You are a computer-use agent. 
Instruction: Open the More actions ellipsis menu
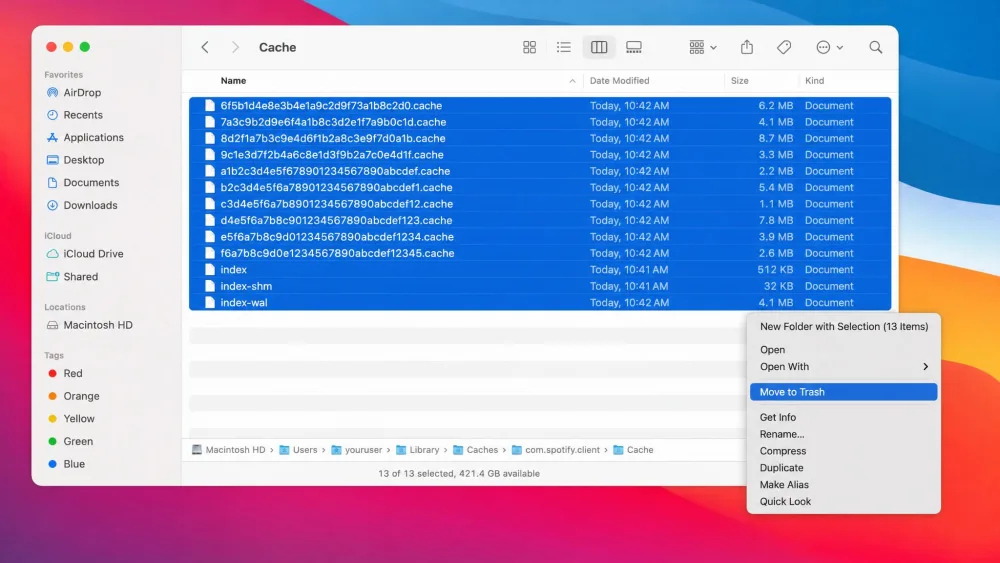830,47
